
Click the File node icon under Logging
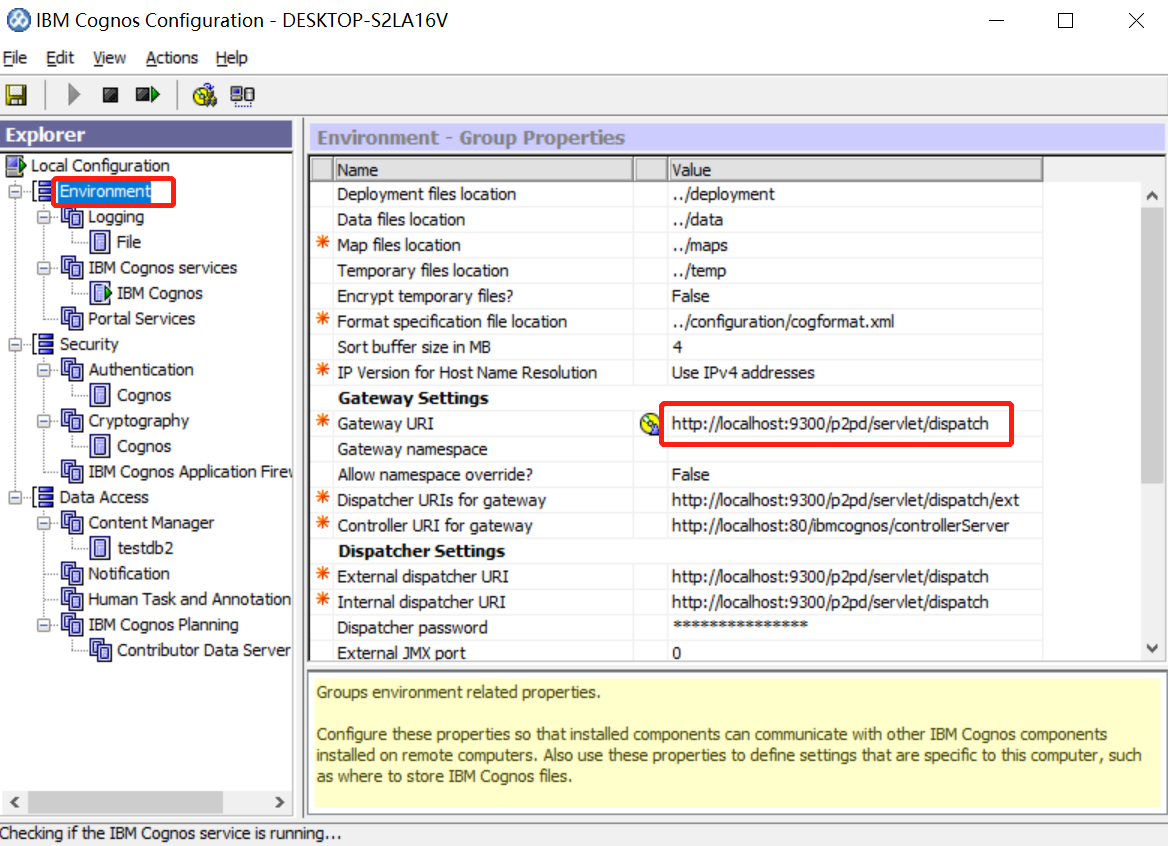pos(101,242)
